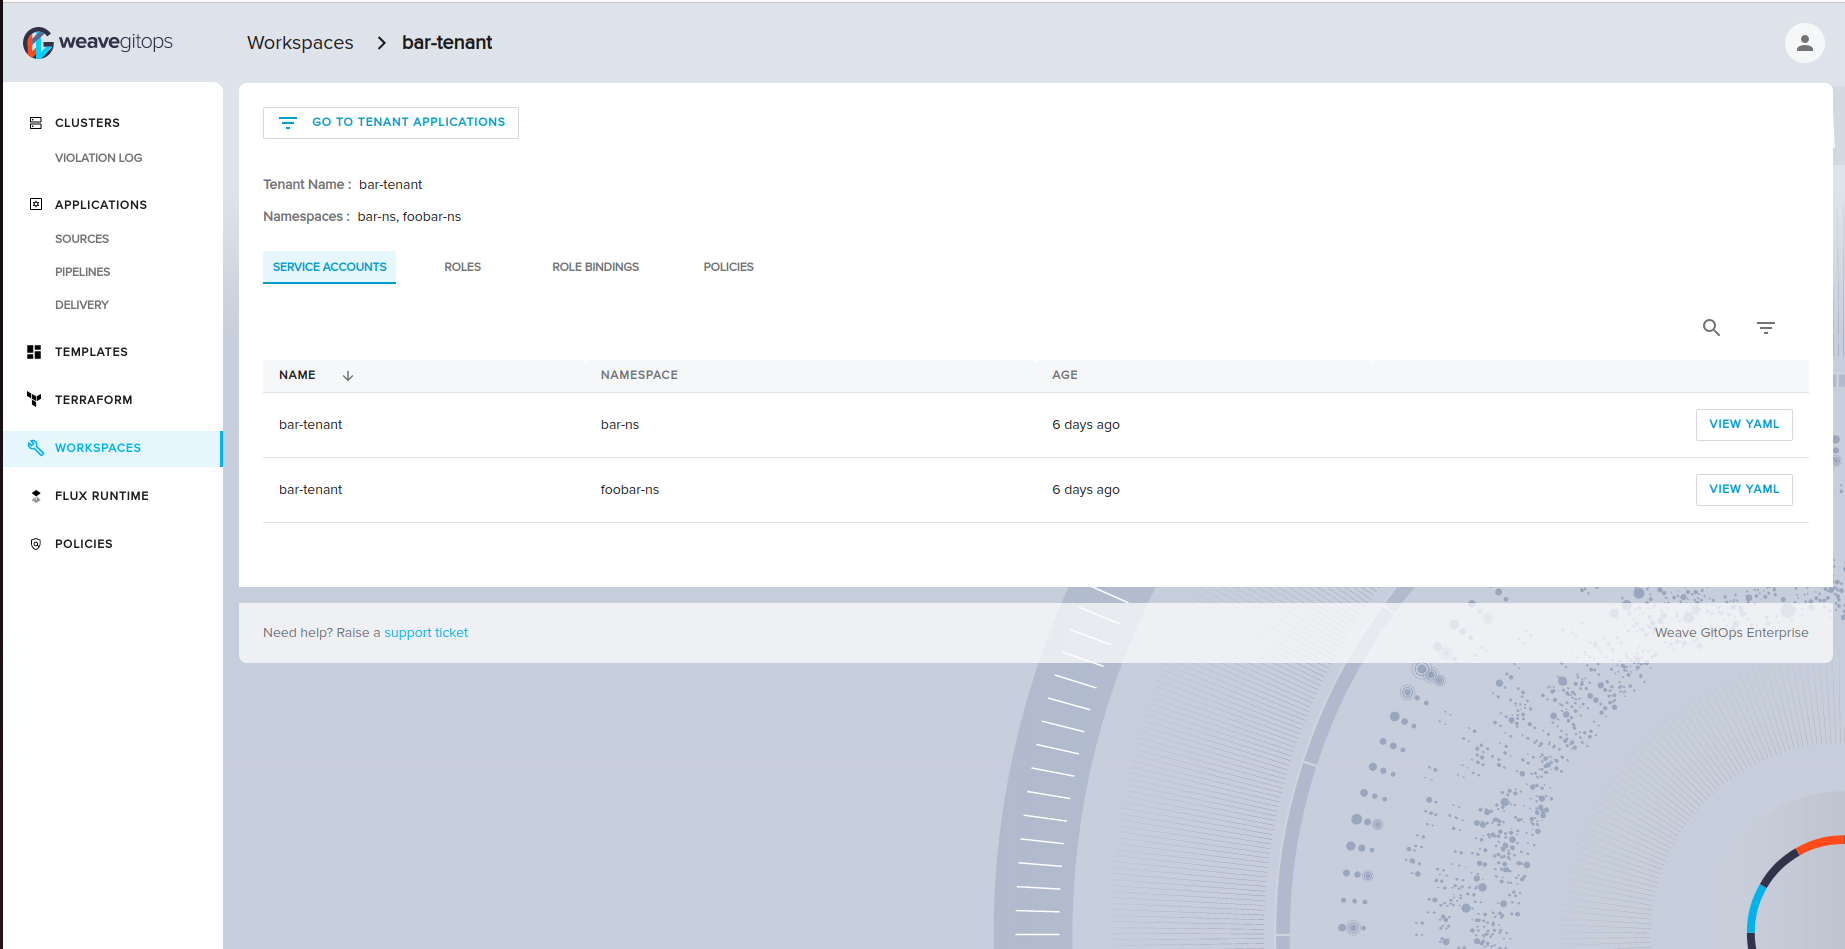Click the Age column header
Image resolution: width=1845 pixels, height=949 pixels.
pyautogui.click(x=1064, y=375)
